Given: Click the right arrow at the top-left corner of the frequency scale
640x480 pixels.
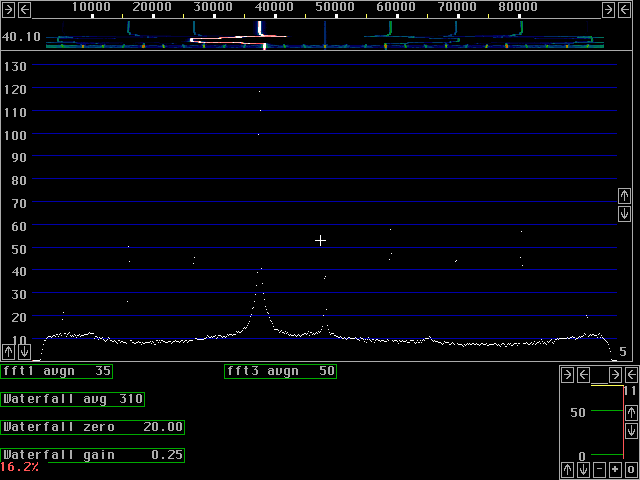Looking at the screenshot, I should (8, 10).
